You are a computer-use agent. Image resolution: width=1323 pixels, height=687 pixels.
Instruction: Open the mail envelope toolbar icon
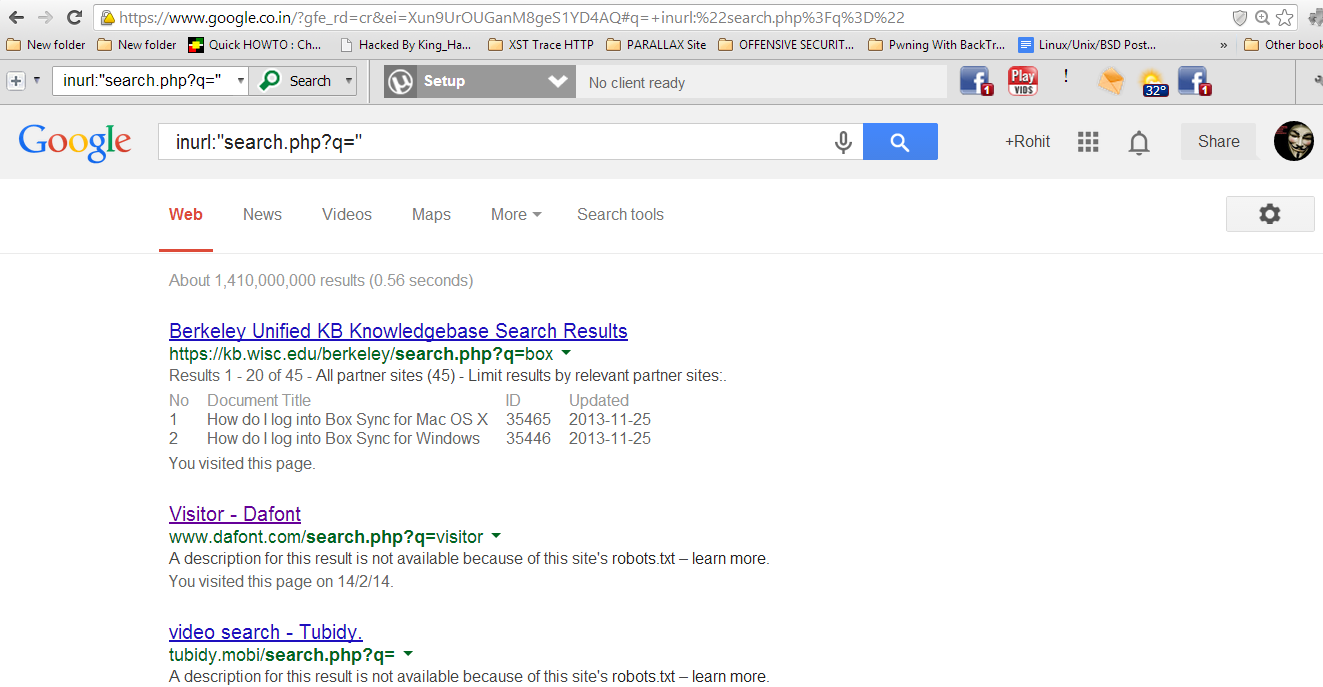coord(1110,82)
